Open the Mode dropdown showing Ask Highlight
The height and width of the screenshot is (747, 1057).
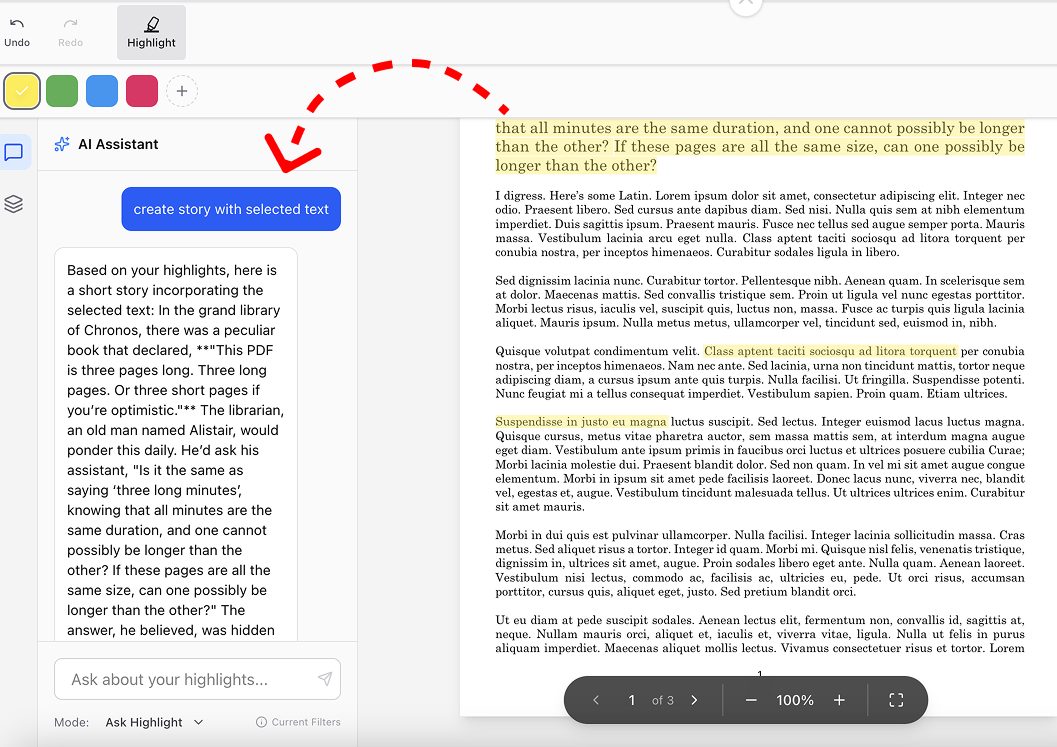[x=154, y=721]
